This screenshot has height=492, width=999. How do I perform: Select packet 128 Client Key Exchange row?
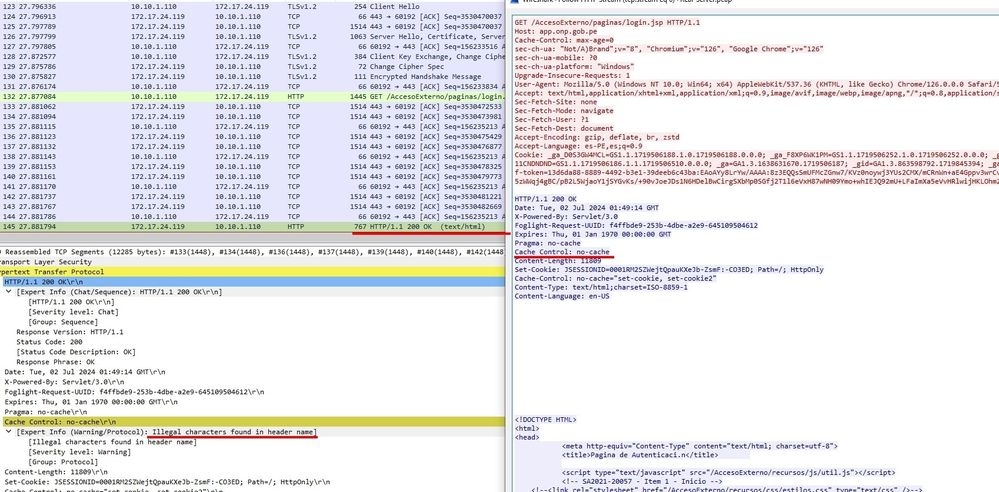[252, 56]
